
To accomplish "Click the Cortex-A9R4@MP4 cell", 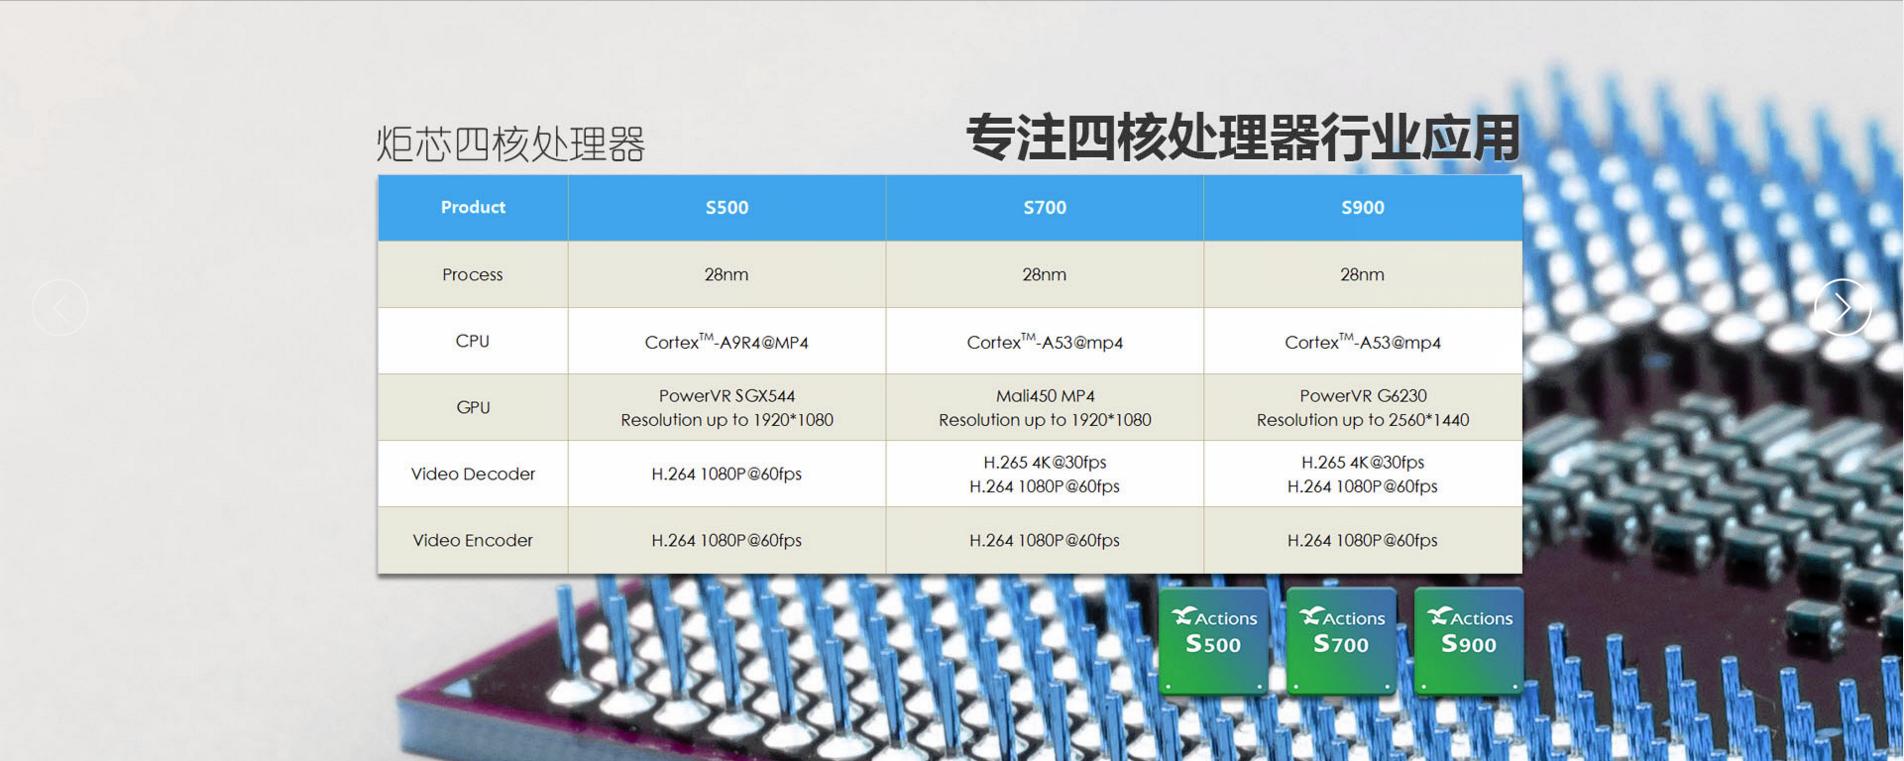I will coord(727,341).
